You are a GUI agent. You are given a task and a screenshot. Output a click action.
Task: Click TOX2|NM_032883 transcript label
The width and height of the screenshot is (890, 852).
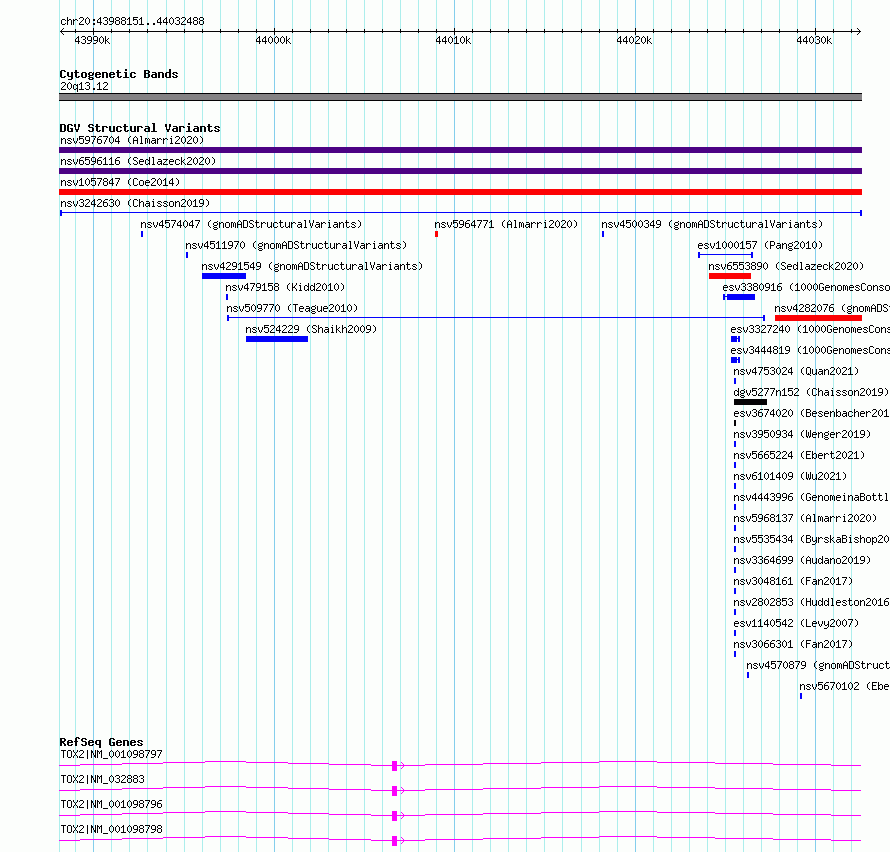102,779
